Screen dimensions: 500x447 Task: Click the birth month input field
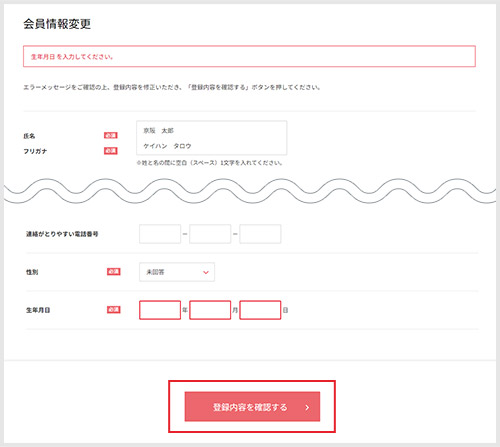[x=210, y=310]
